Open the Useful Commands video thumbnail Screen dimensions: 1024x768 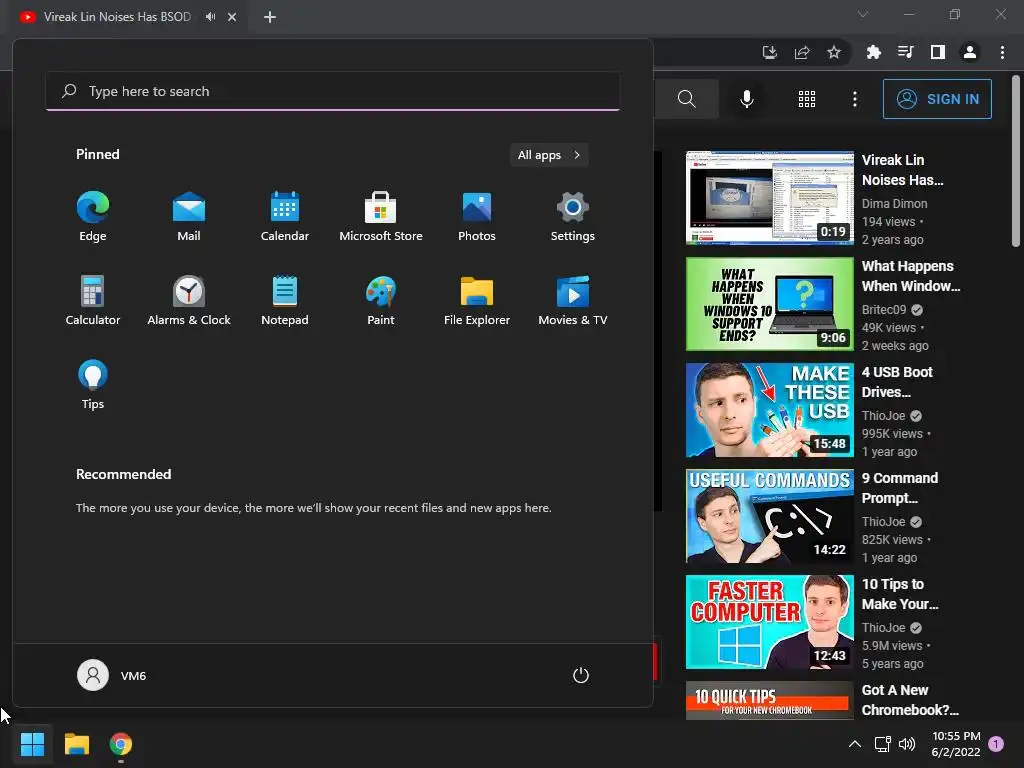point(769,516)
